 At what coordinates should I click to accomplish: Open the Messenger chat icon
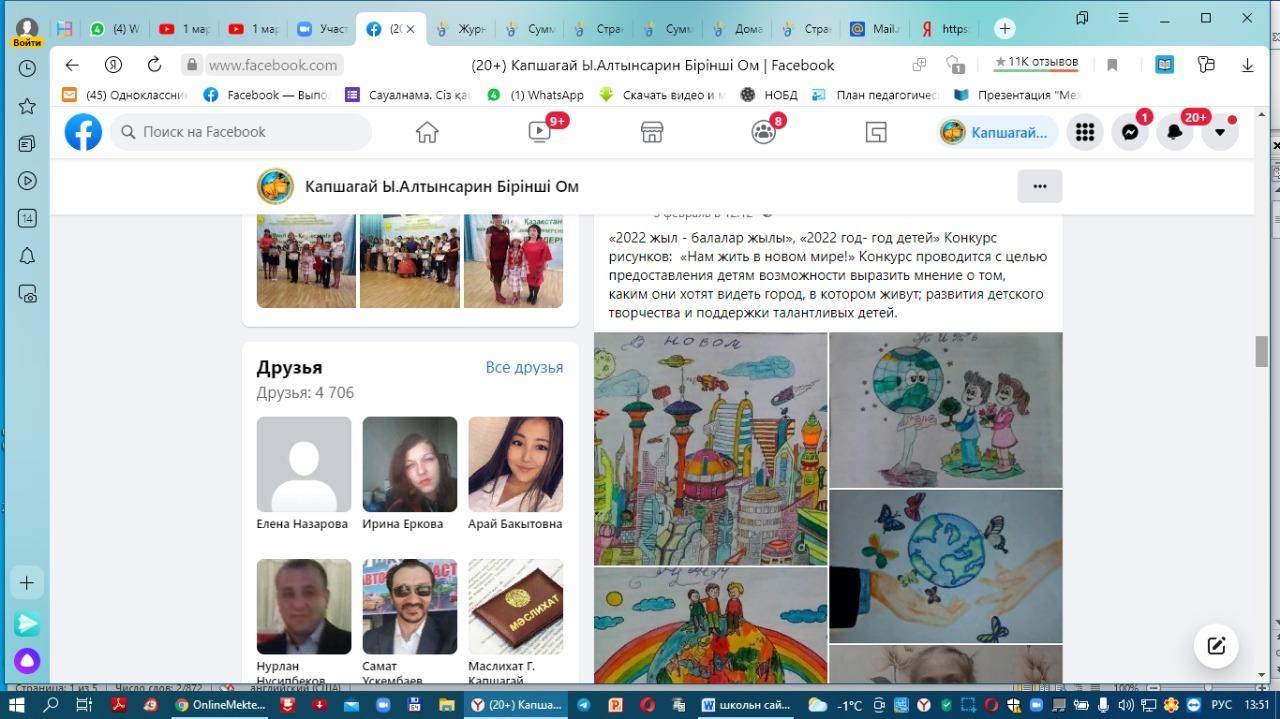pyautogui.click(x=1130, y=132)
